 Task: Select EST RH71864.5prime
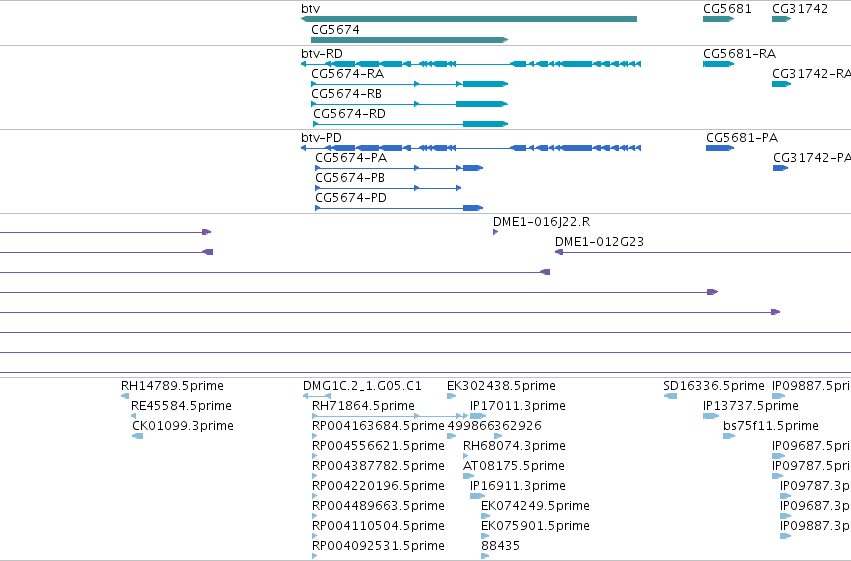click(363, 406)
